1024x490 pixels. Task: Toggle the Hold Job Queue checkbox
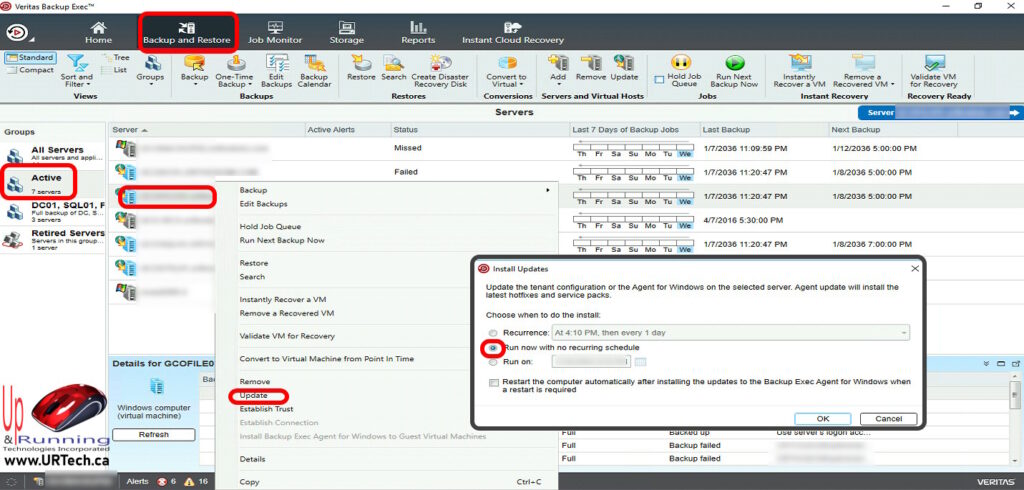click(657, 79)
